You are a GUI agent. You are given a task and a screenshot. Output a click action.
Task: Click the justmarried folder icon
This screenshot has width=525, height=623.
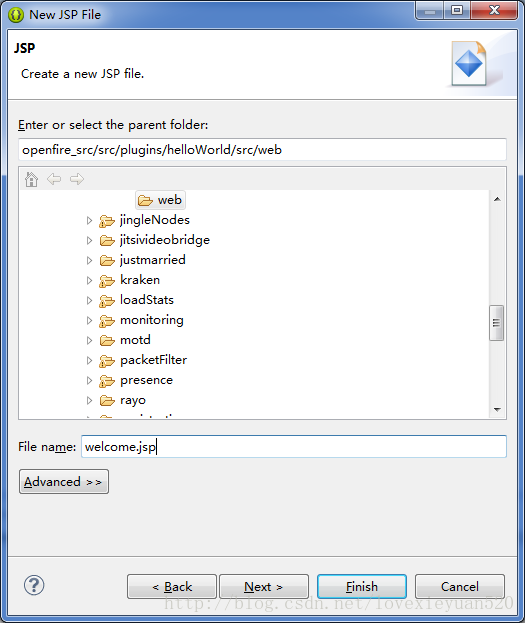pos(107,260)
